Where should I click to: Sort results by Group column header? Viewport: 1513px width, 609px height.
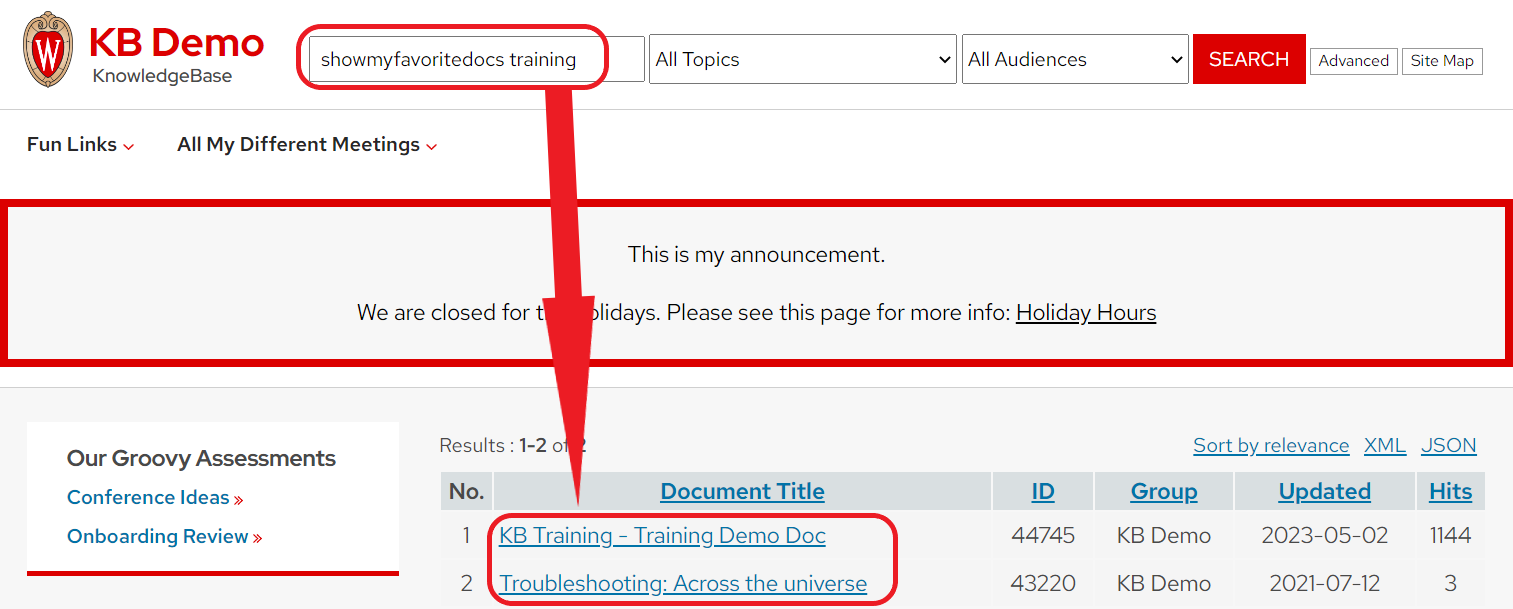(1164, 491)
